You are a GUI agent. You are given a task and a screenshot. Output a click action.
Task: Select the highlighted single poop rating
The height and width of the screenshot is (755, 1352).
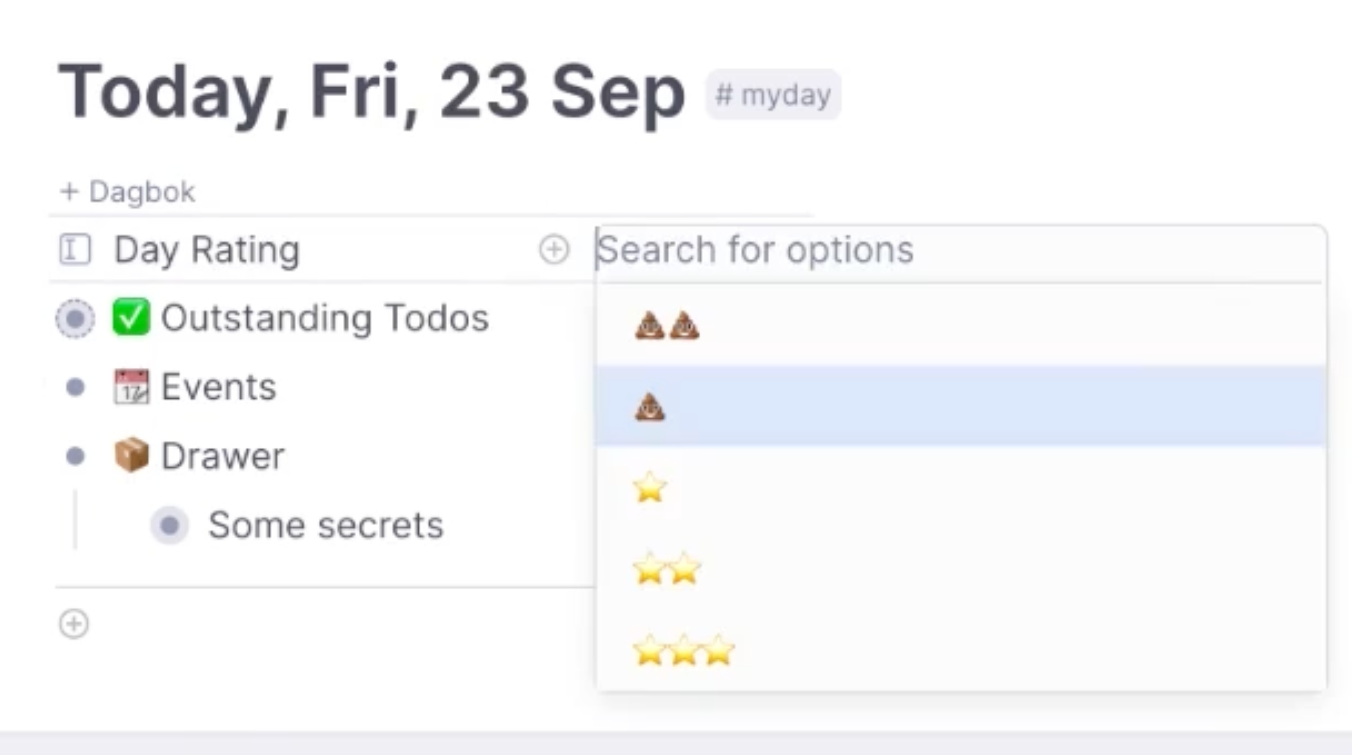(x=961, y=406)
